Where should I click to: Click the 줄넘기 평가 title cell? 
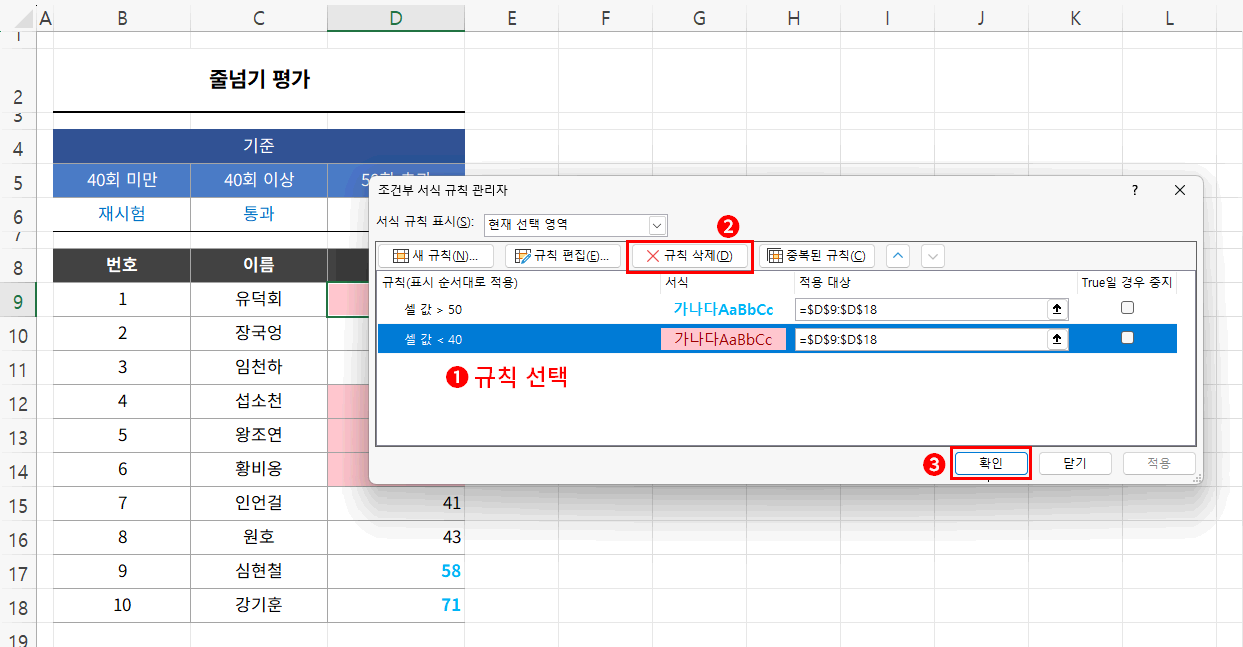[x=259, y=80]
